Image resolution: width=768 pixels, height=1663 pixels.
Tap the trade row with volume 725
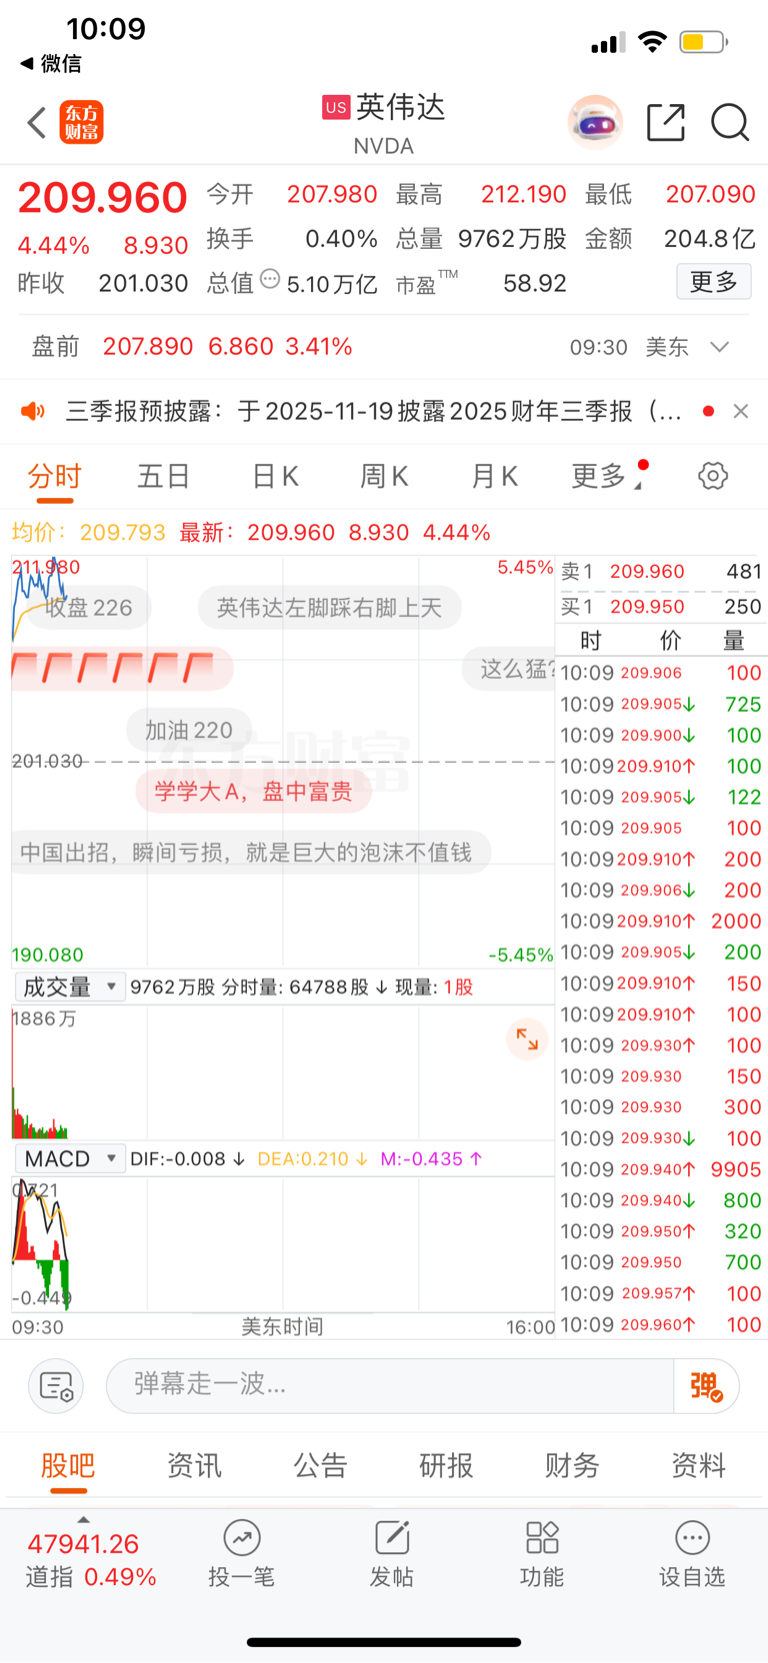pyautogui.click(x=660, y=704)
